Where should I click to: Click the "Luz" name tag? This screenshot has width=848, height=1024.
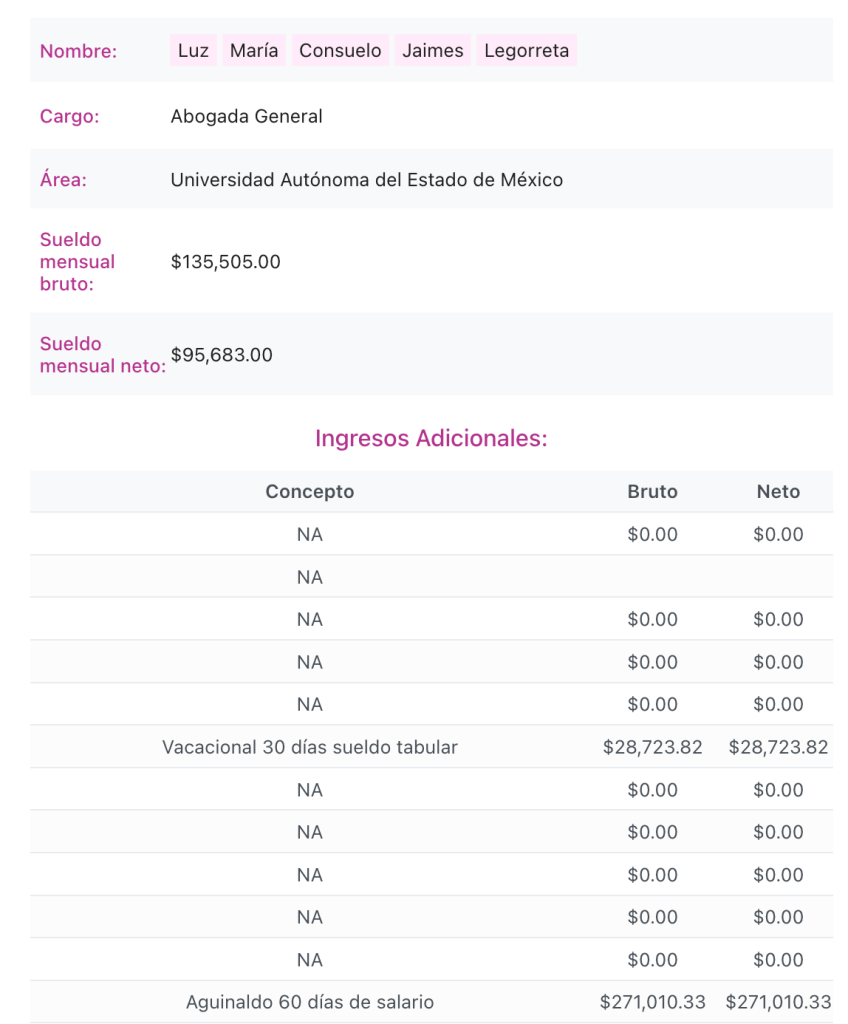click(193, 51)
